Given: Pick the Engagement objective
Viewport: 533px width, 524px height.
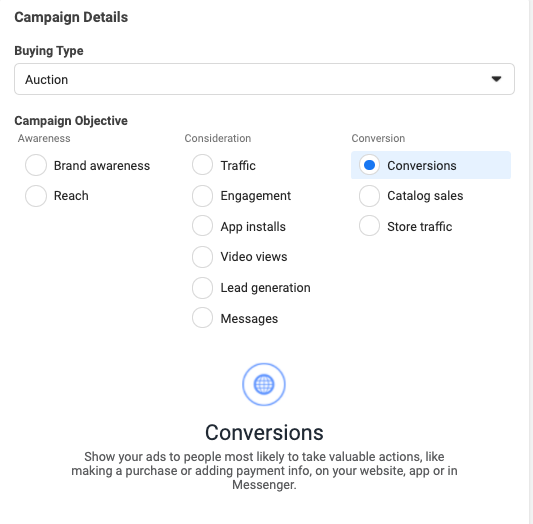Looking at the screenshot, I should pyautogui.click(x=202, y=196).
